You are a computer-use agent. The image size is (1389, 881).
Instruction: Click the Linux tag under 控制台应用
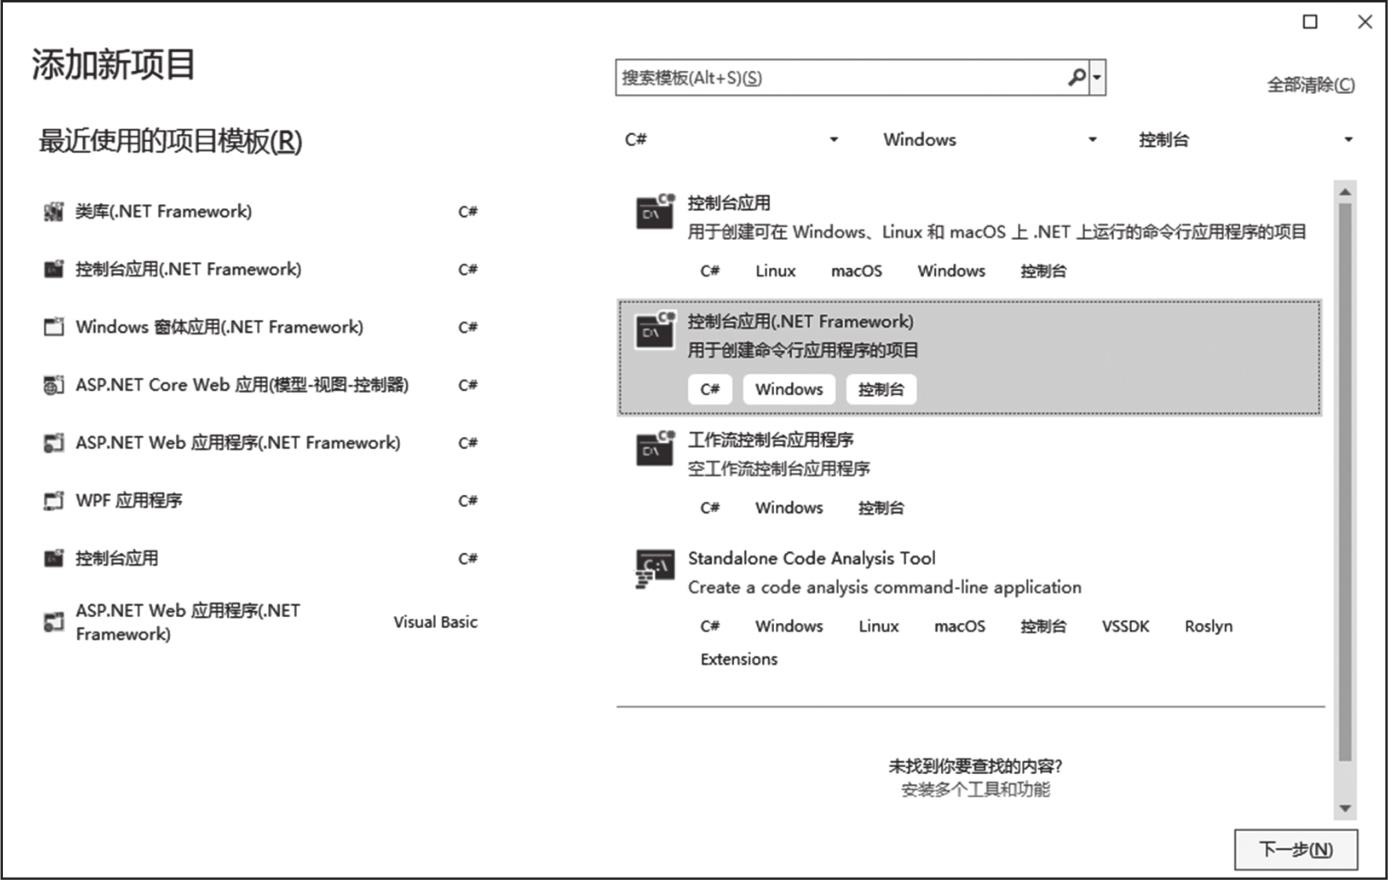775,271
